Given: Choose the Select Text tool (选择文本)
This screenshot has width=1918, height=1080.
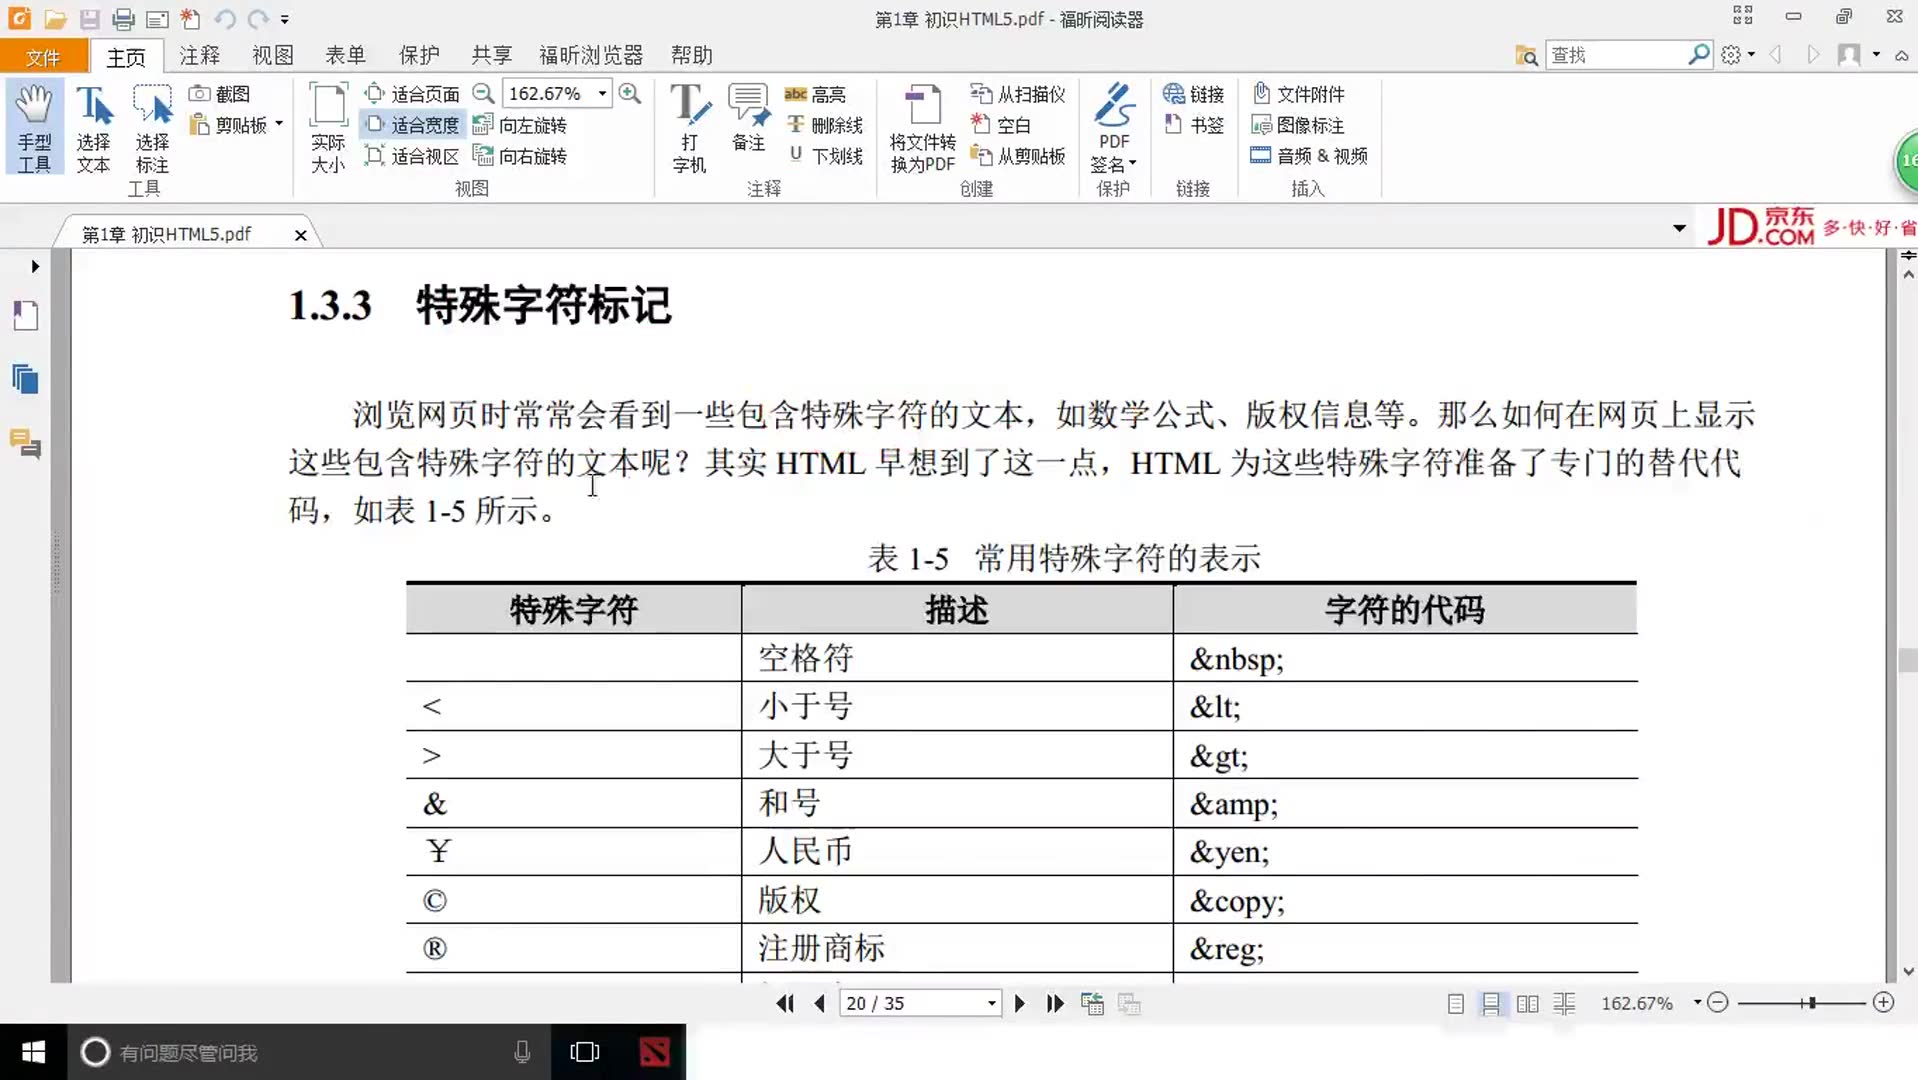Looking at the screenshot, I should 94,128.
